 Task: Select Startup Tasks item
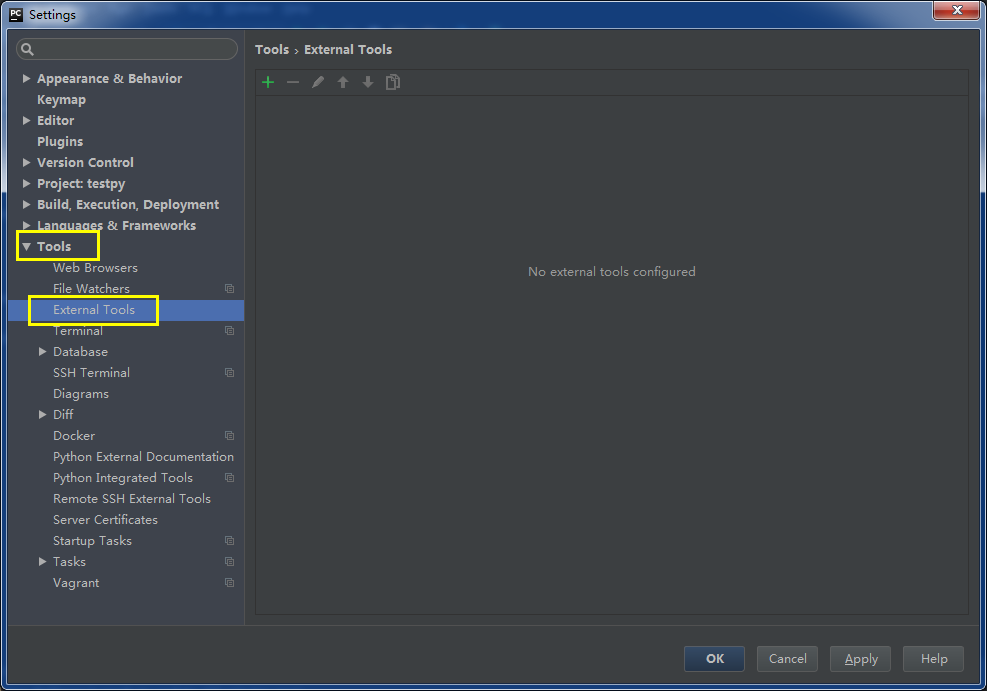point(92,541)
